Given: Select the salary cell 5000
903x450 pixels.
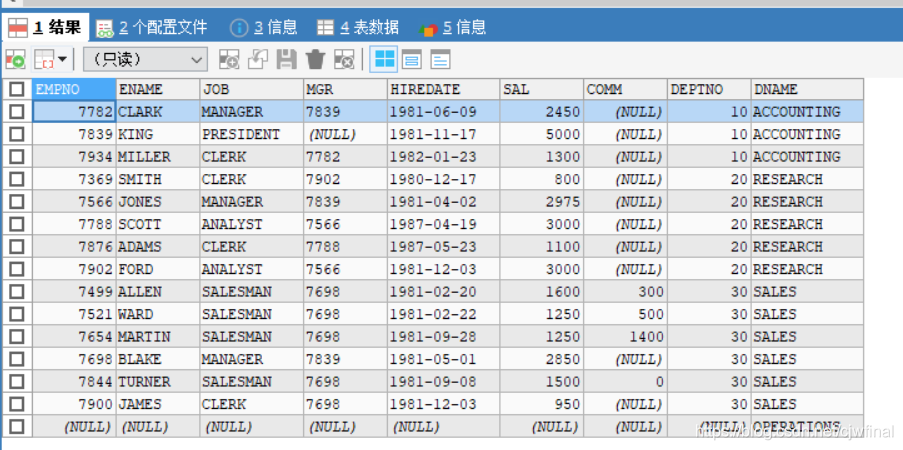Looking at the screenshot, I should tap(541, 134).
